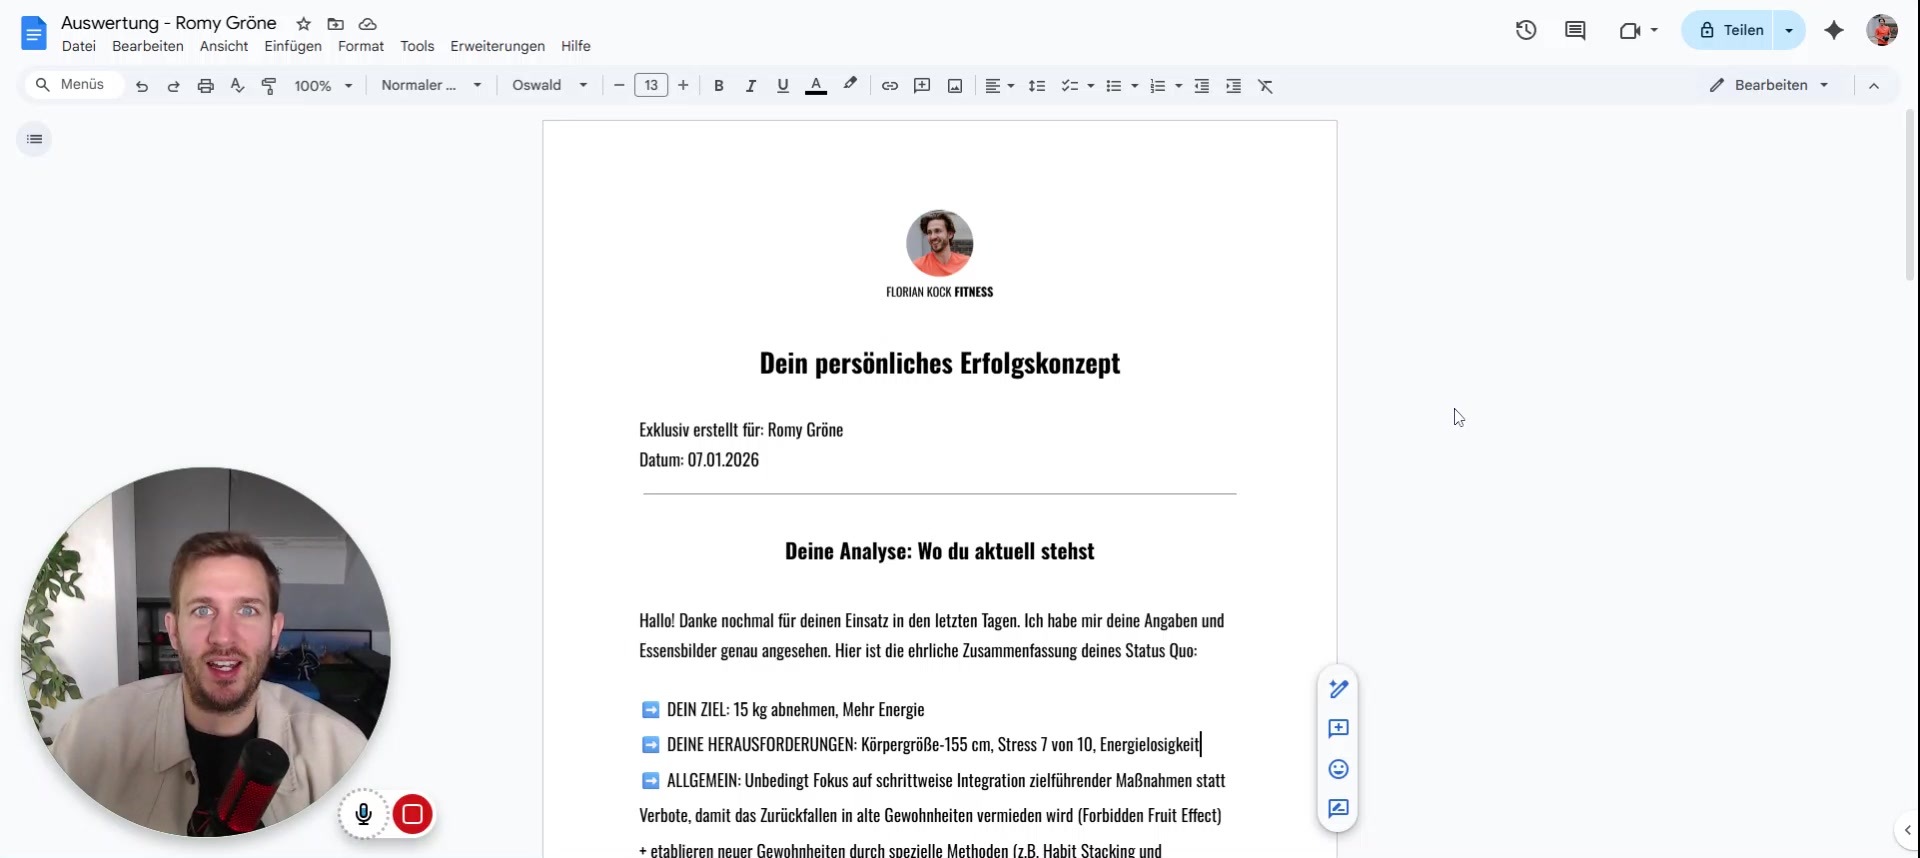Open the Einfügen menu

click(293, 46)
